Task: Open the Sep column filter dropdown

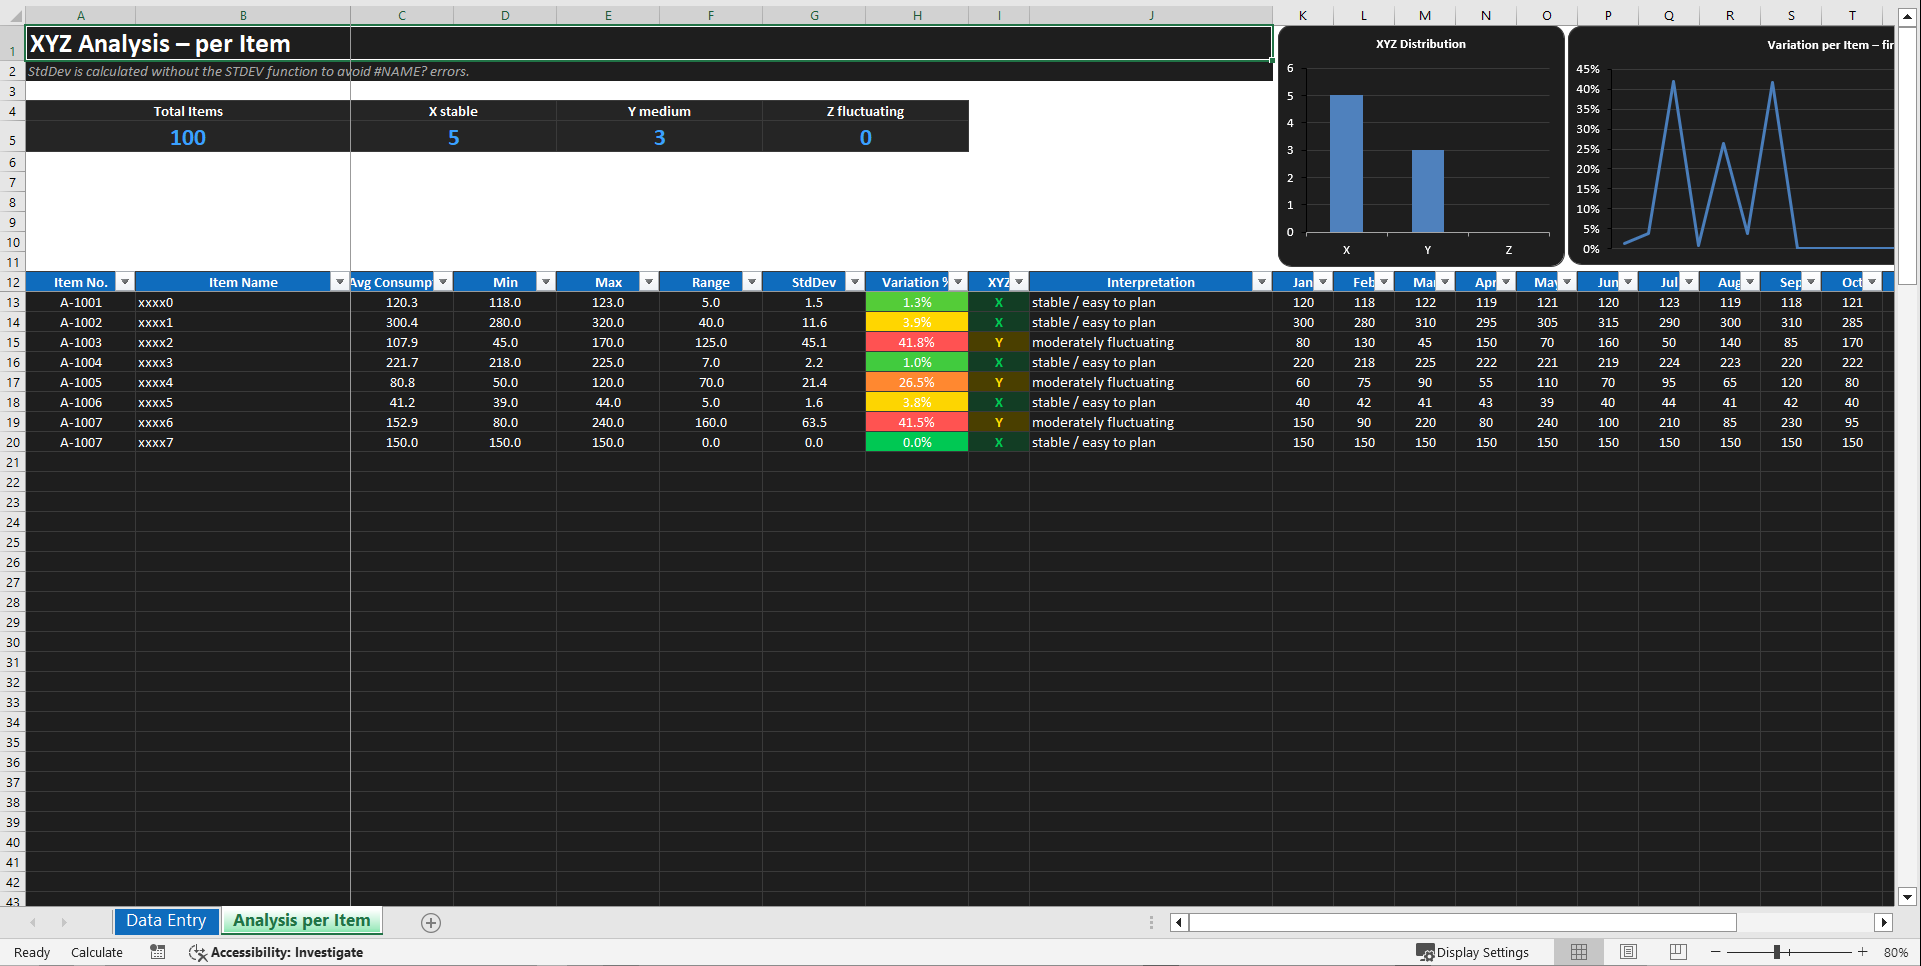Action: pyautogui.click(x=1811, y=282)
